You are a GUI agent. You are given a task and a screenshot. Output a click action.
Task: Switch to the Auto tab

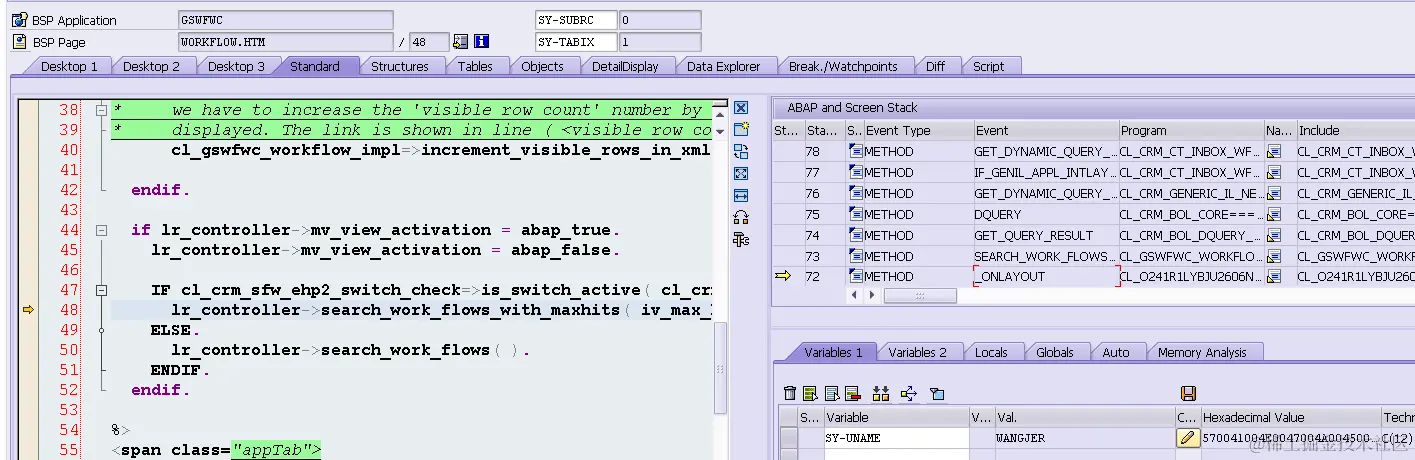(x=1116, y=352)
